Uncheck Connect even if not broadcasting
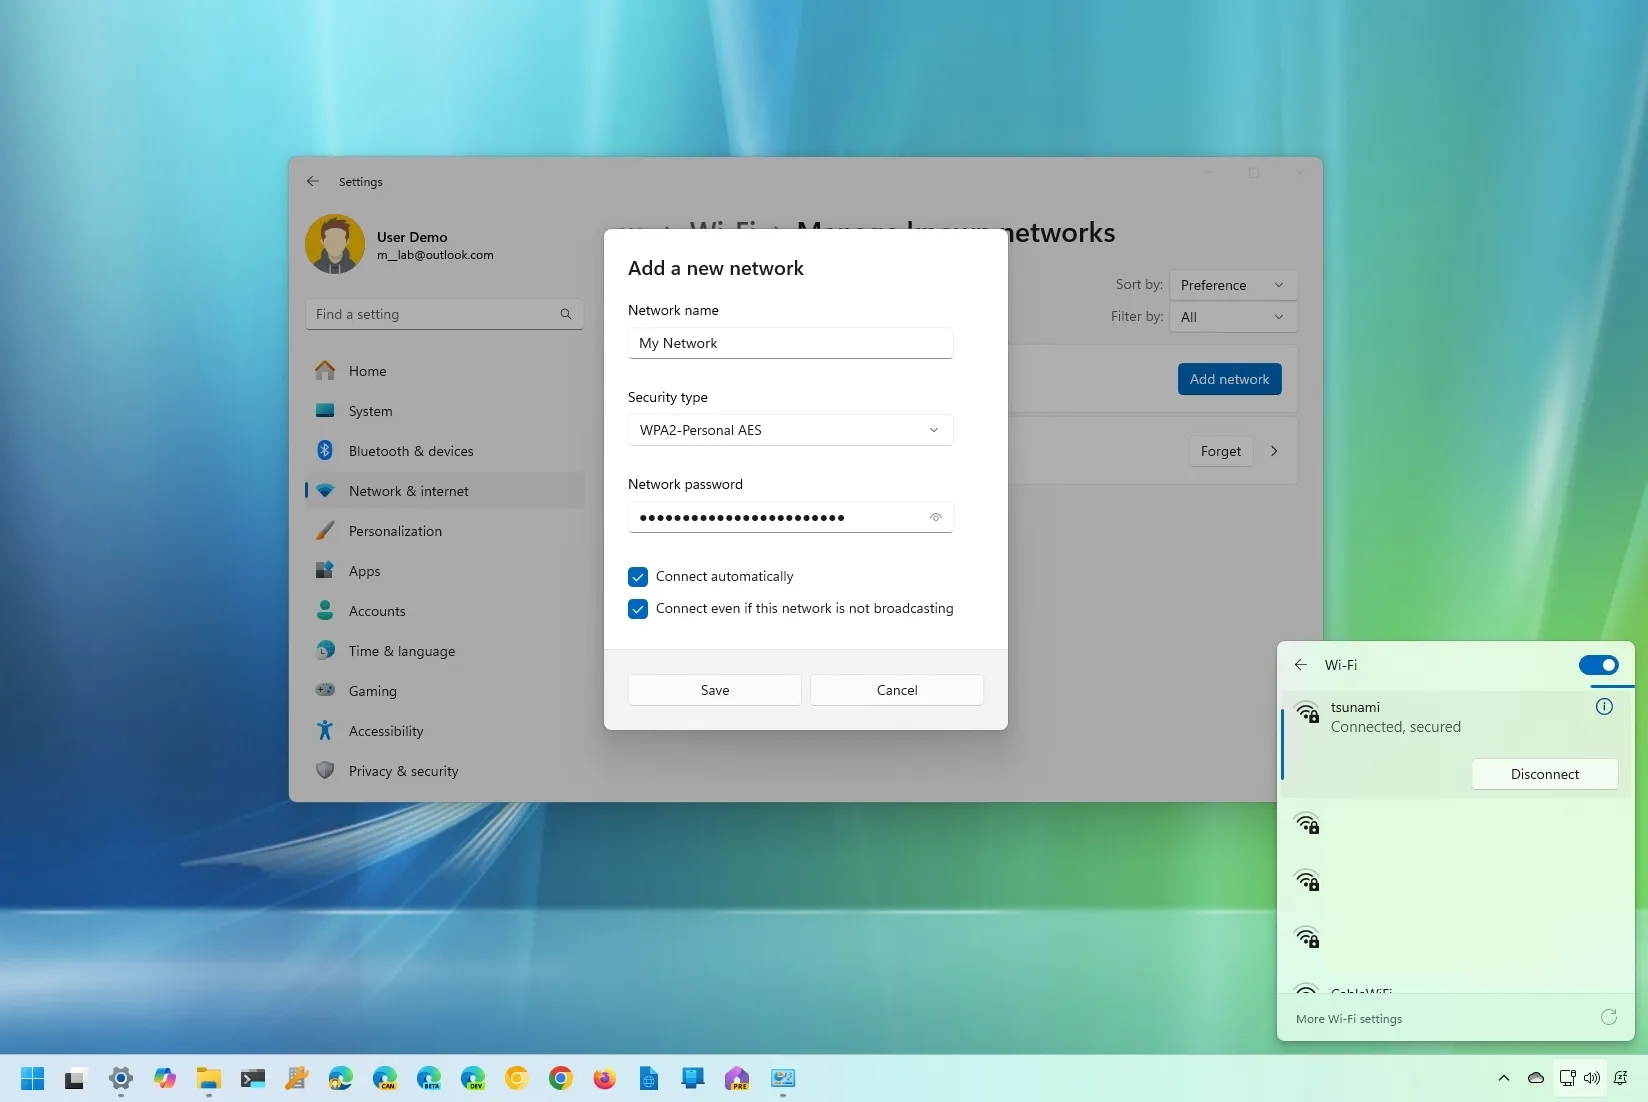Screen dimensions: 1648x1102 (638, 609)
